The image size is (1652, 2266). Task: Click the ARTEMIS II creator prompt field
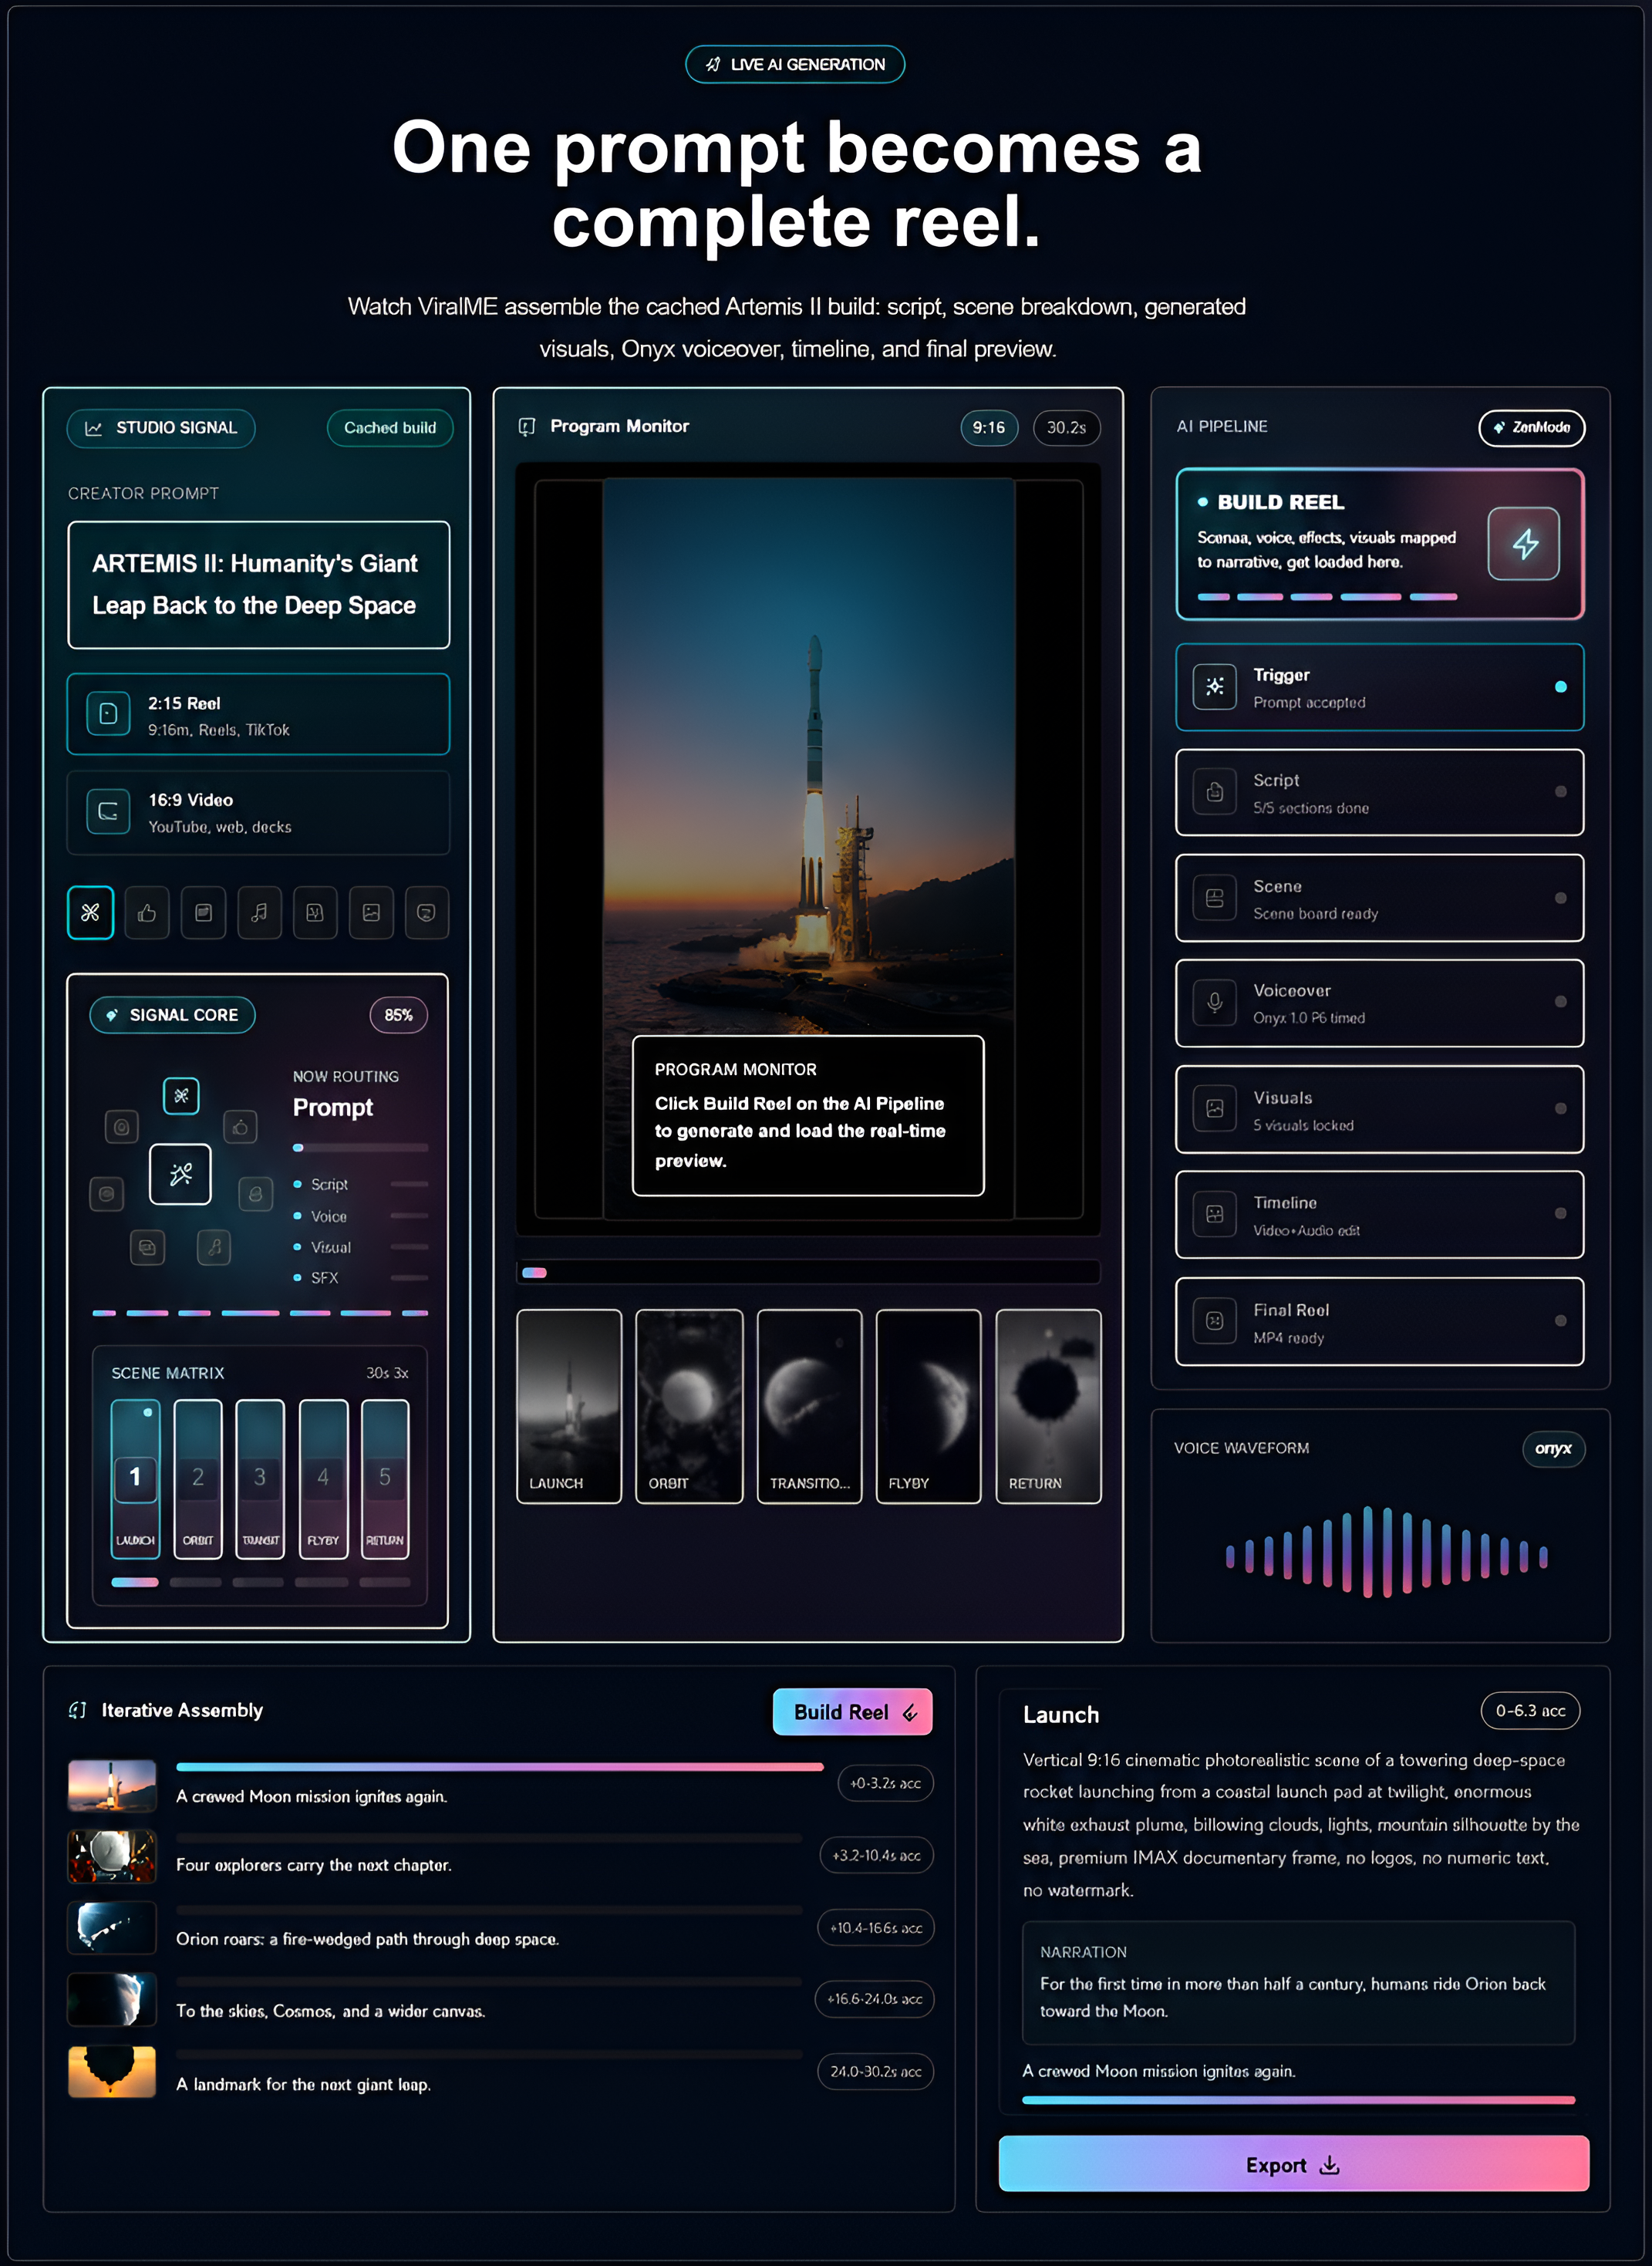coord(258,585)
